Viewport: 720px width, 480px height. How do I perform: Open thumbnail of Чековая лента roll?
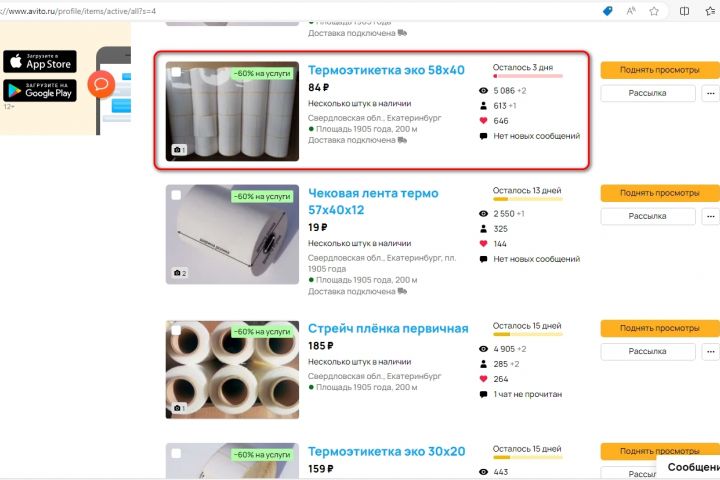(x=232, y=234)
